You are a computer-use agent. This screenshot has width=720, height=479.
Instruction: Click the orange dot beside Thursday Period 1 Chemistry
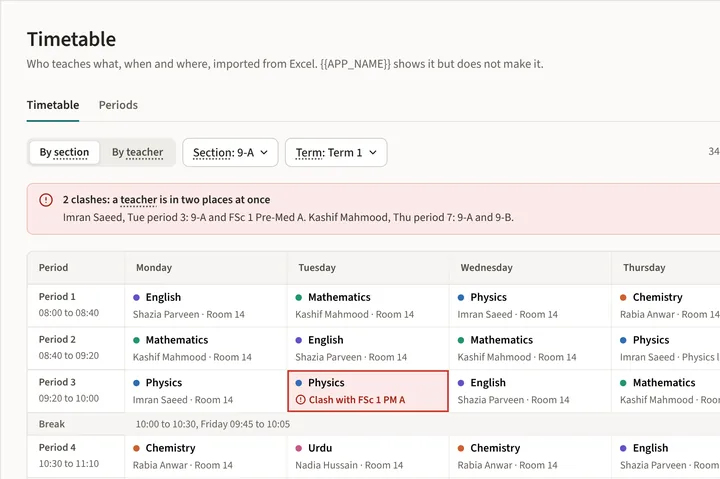tap(623, 298)
